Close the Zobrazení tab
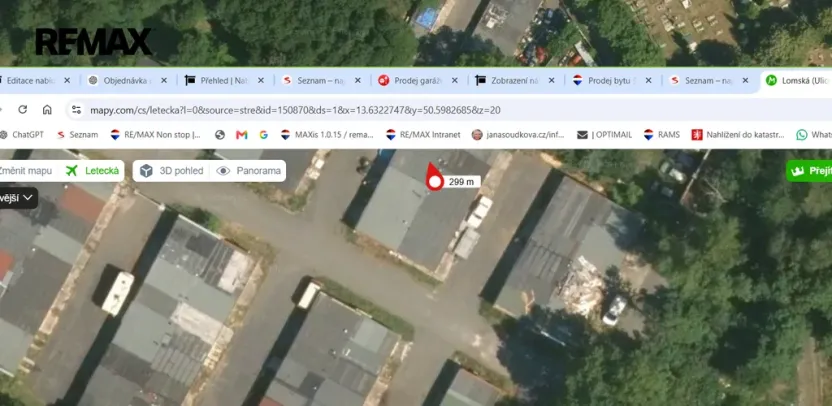 [x=551, y=81]
